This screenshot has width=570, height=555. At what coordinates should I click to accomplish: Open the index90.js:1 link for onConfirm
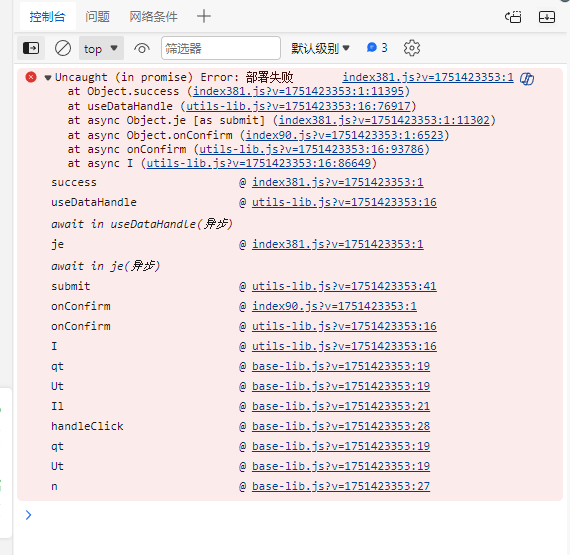[334, 306]
